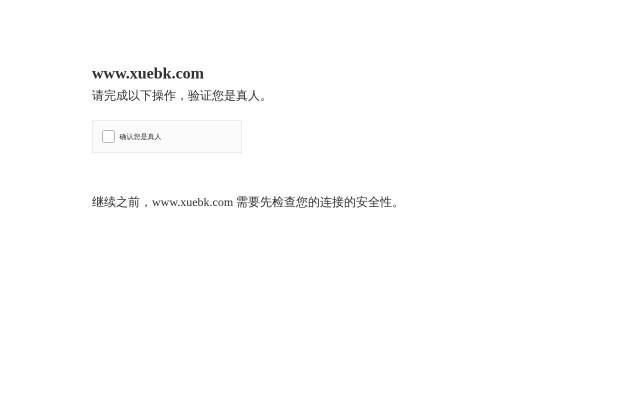Click the word 确认 in checkbox label
This screenshot has height=400, width=640.
pos(126,137)
